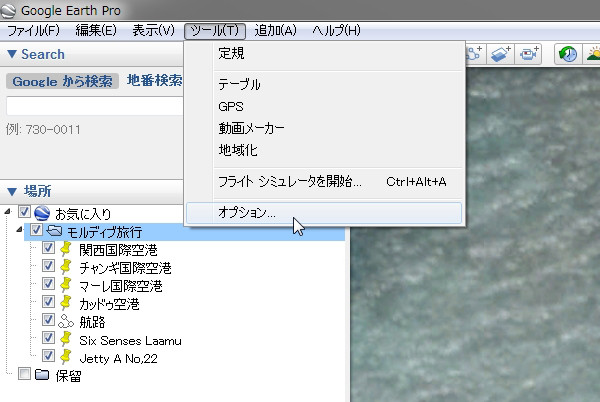The width and height of the screenshot is (600, 402).
Task: Click the folder icon beside 保留
Action: (x=42, y=374)
